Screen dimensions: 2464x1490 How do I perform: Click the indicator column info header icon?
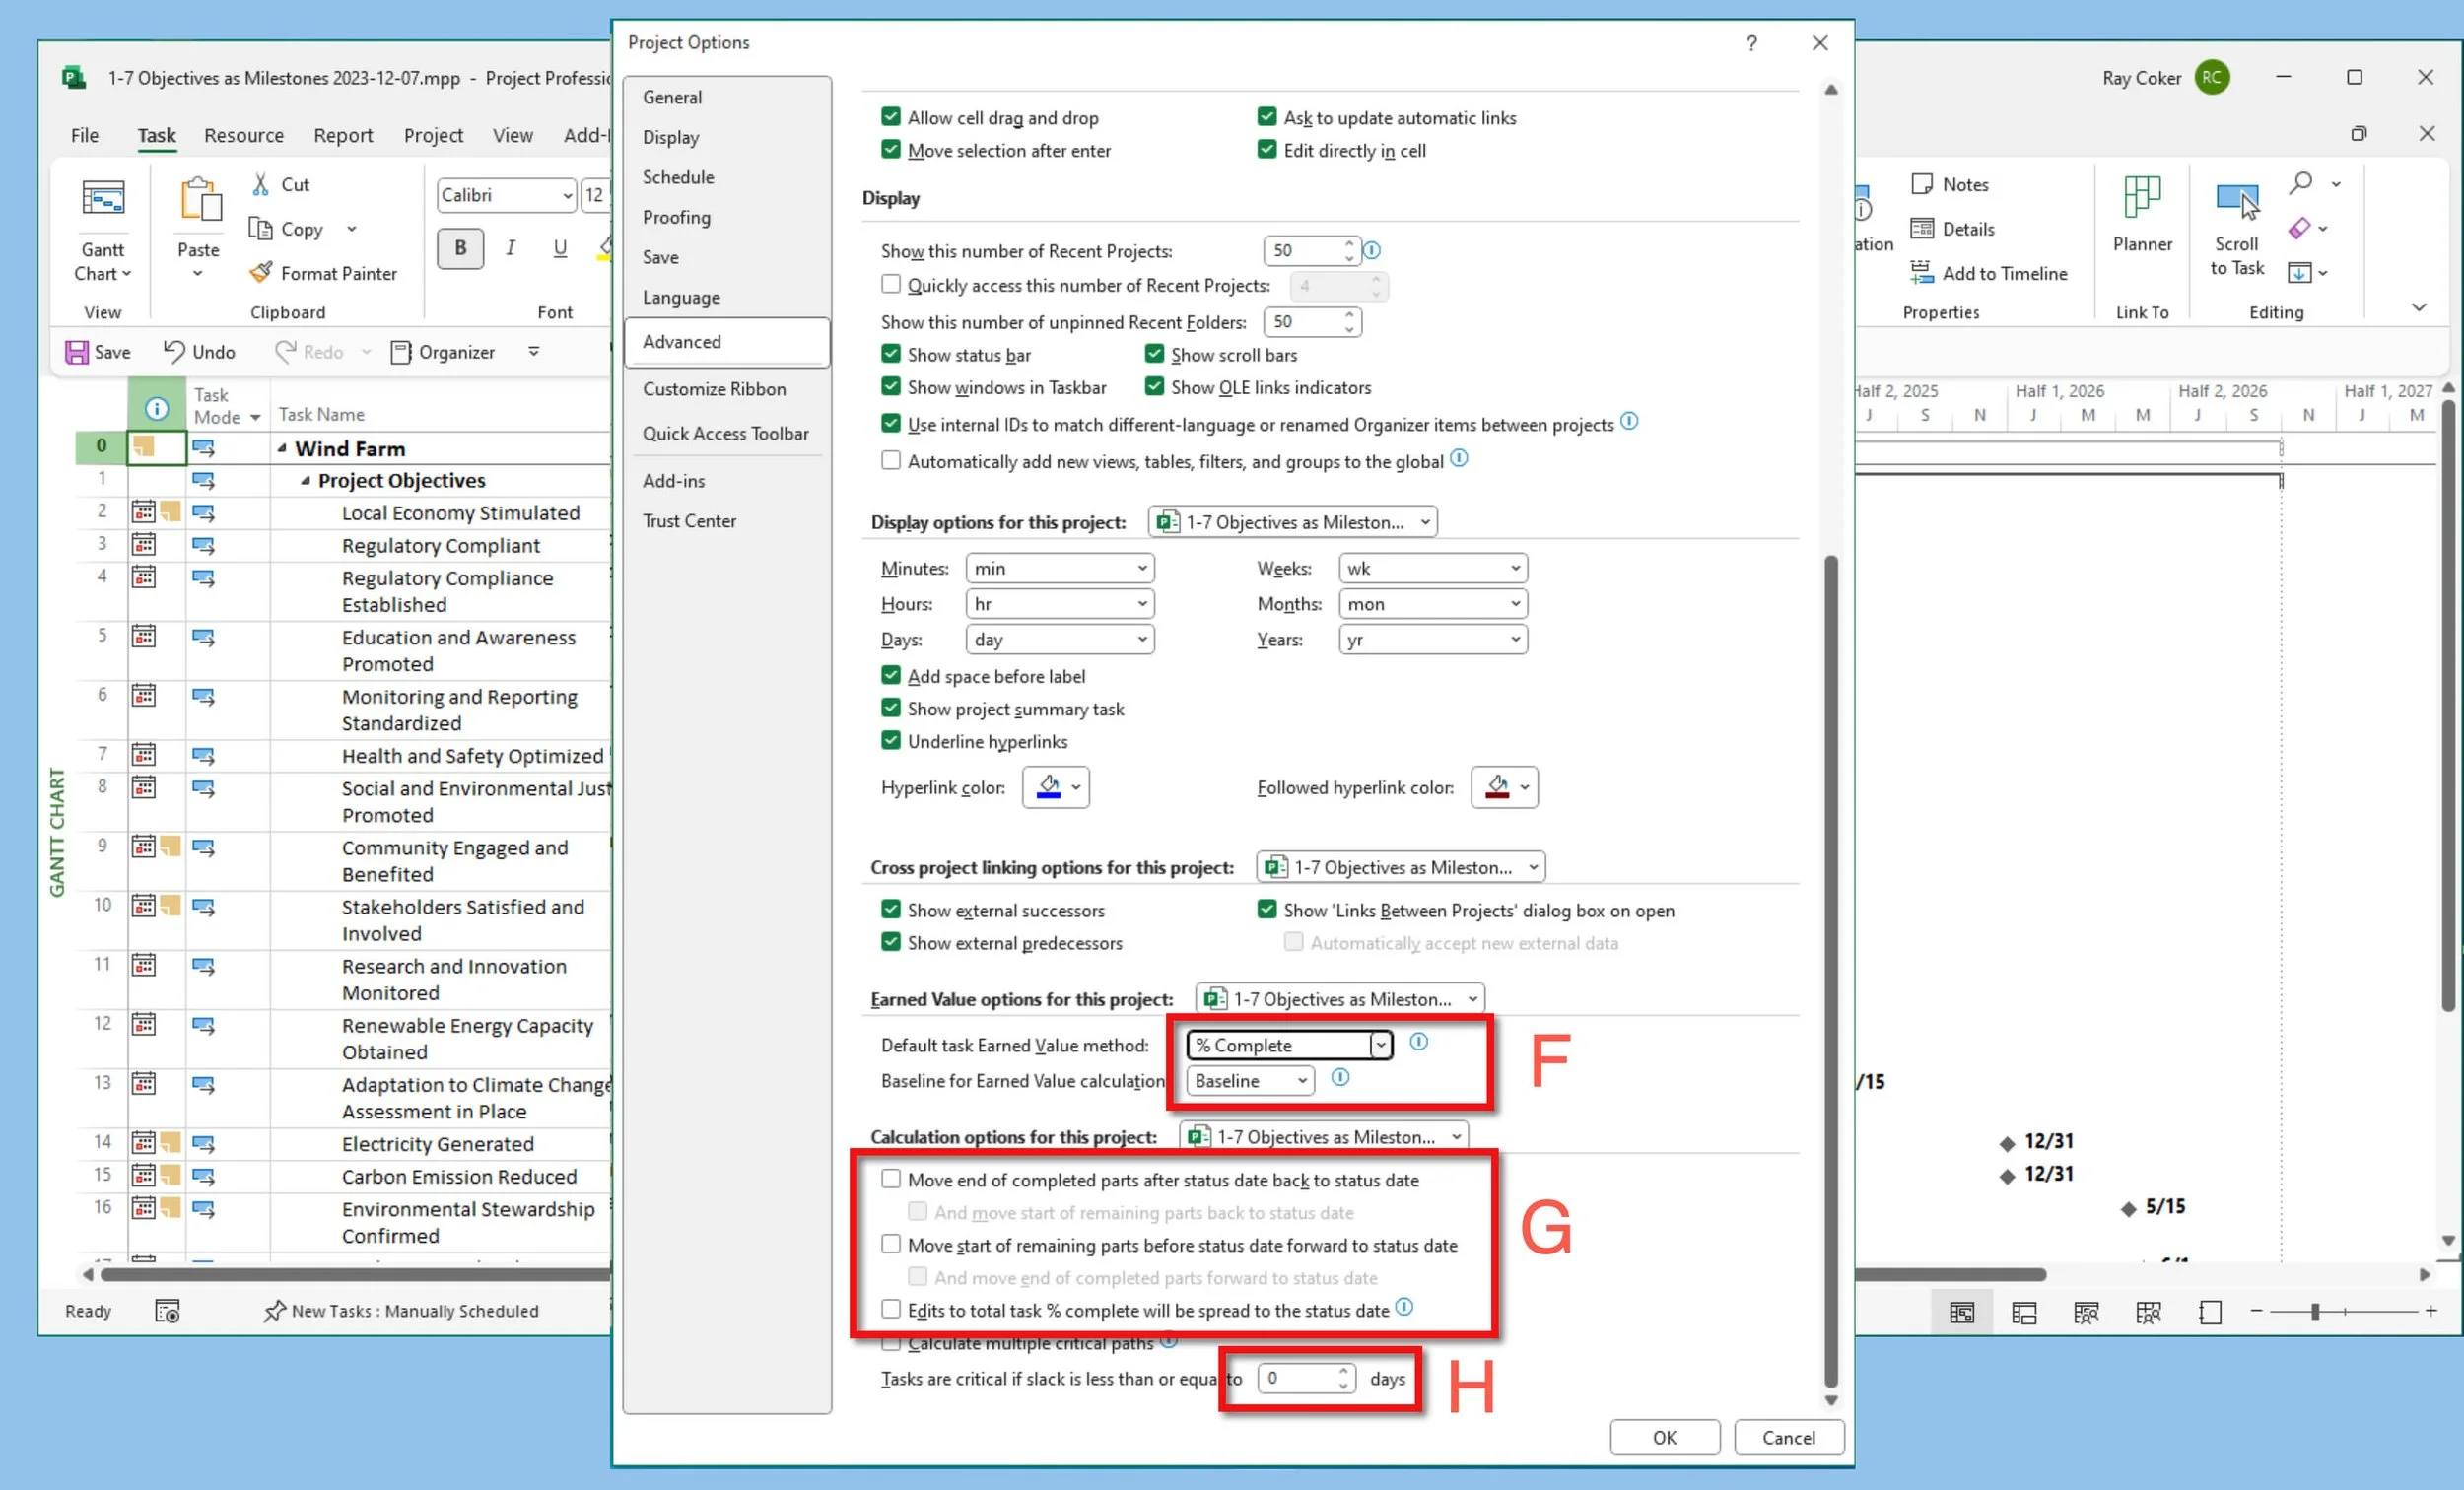click(157, 408)
